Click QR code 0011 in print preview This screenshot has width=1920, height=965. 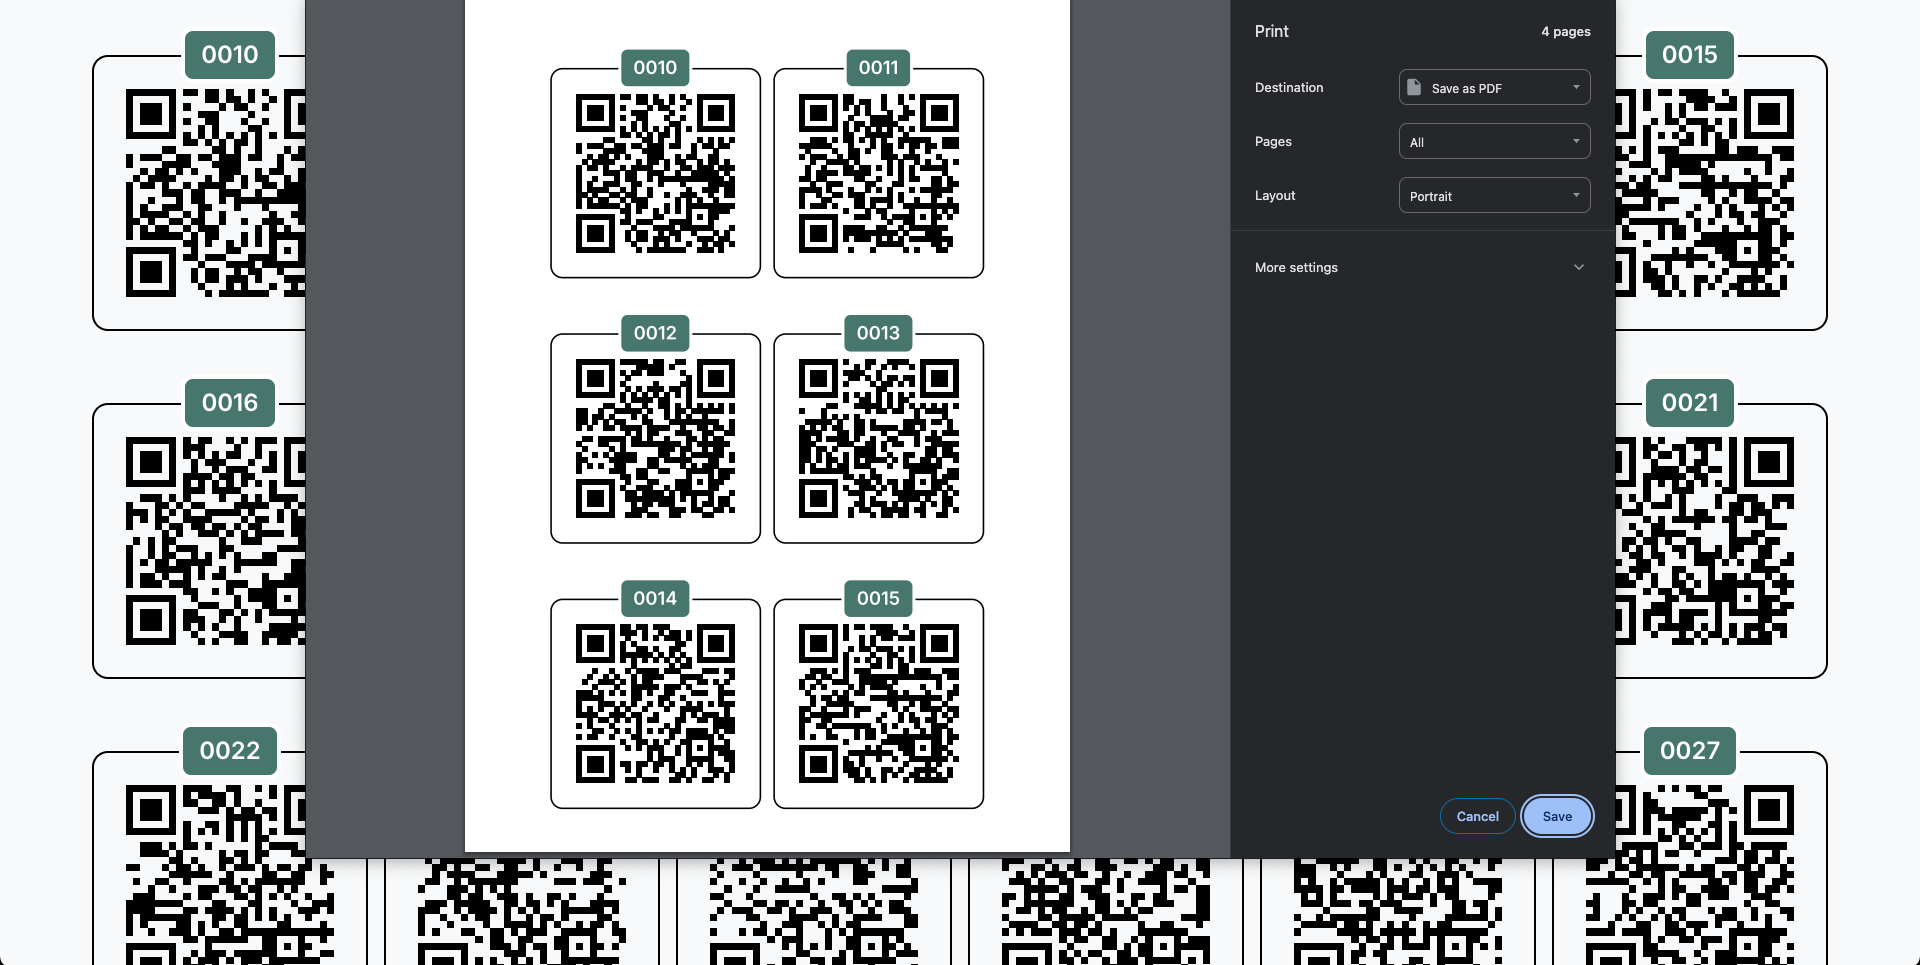coord(878,174)
